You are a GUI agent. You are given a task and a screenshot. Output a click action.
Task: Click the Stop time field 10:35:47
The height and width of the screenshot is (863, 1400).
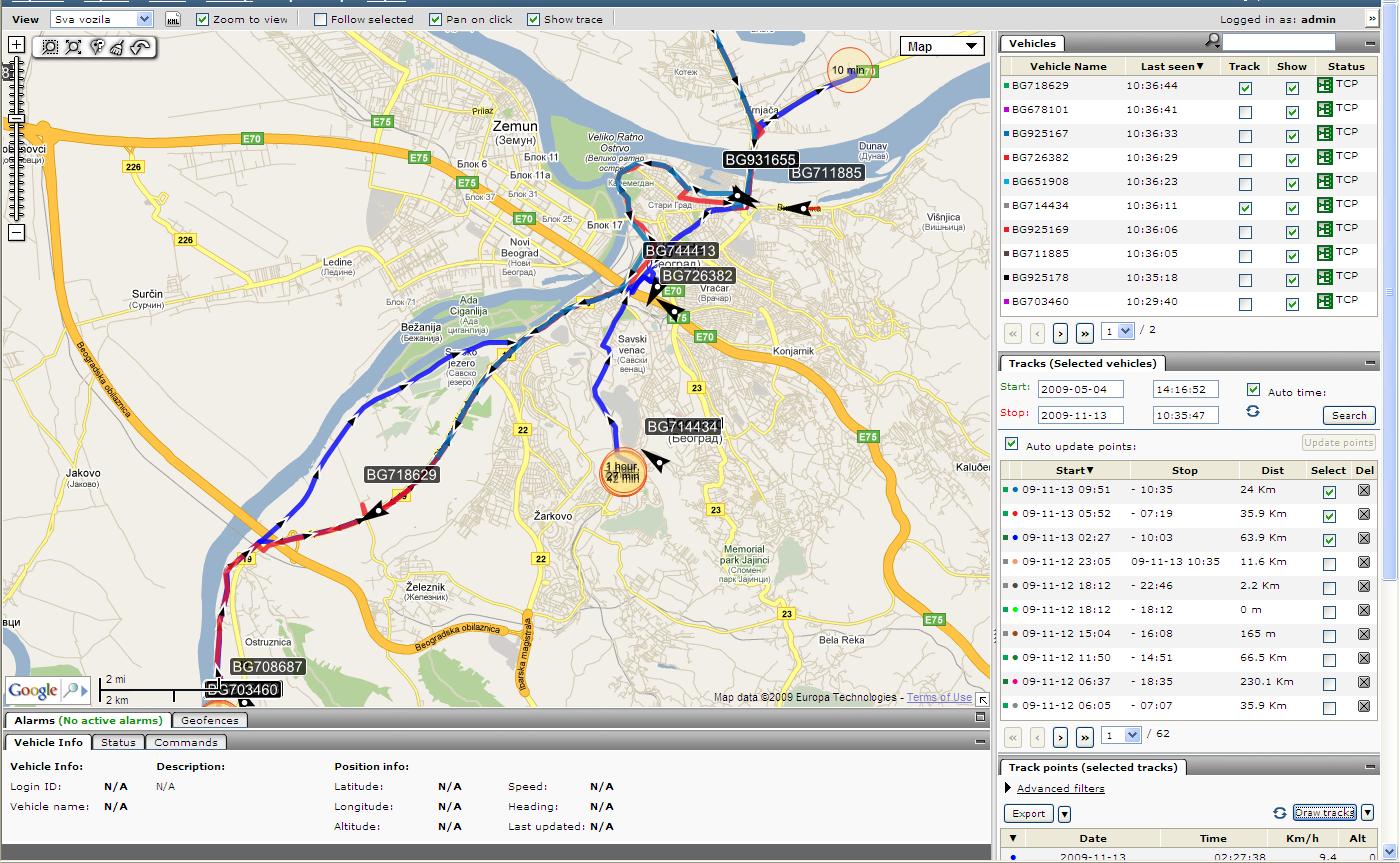1185,415
